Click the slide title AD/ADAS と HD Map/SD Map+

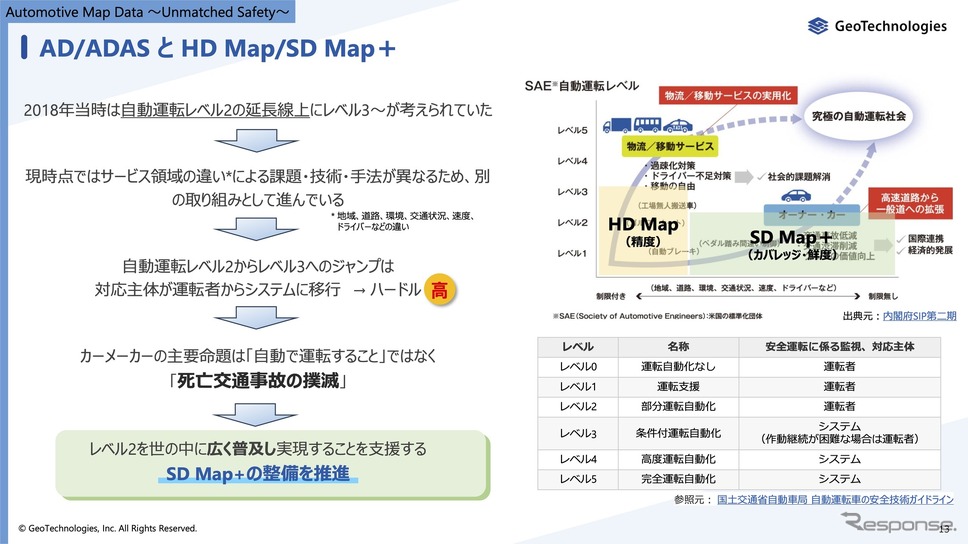[x=217, y=48]
